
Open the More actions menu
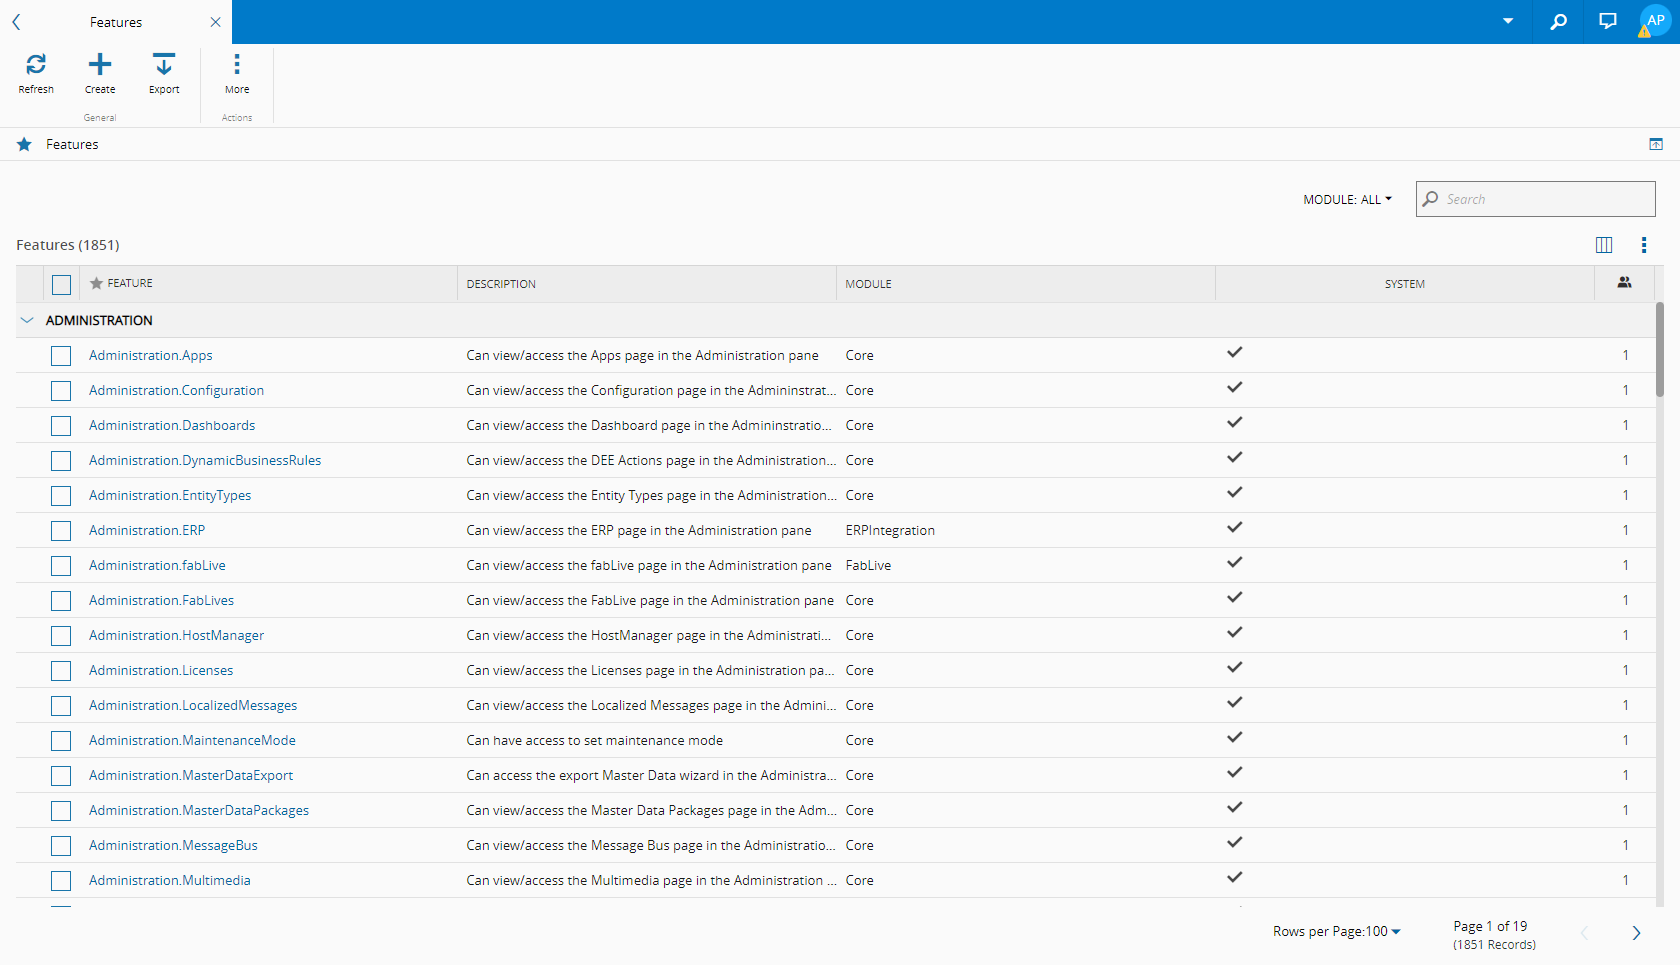(x=237, y=65)
